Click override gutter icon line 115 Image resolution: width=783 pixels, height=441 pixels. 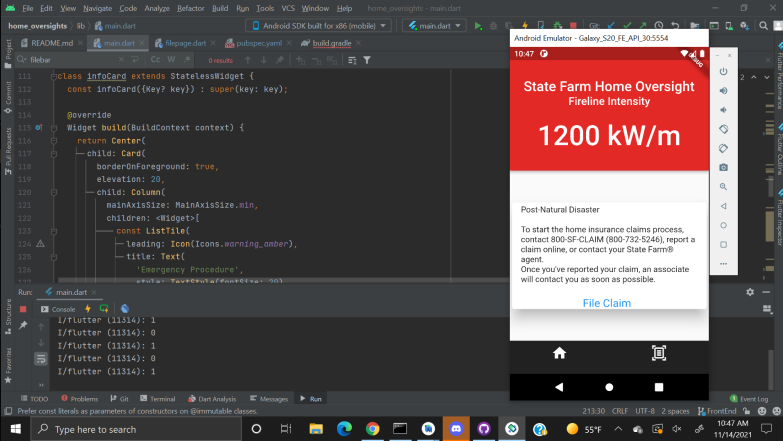coord(38,128)
